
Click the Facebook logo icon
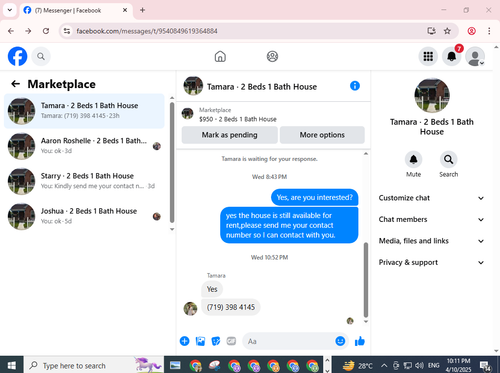click(x=17, y=56)
